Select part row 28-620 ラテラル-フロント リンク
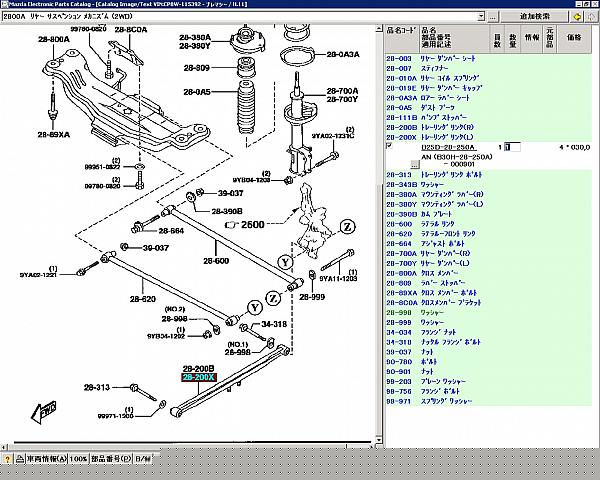This screenshot has width=600, height=480. pyautogui.click(x=488, y=234)
